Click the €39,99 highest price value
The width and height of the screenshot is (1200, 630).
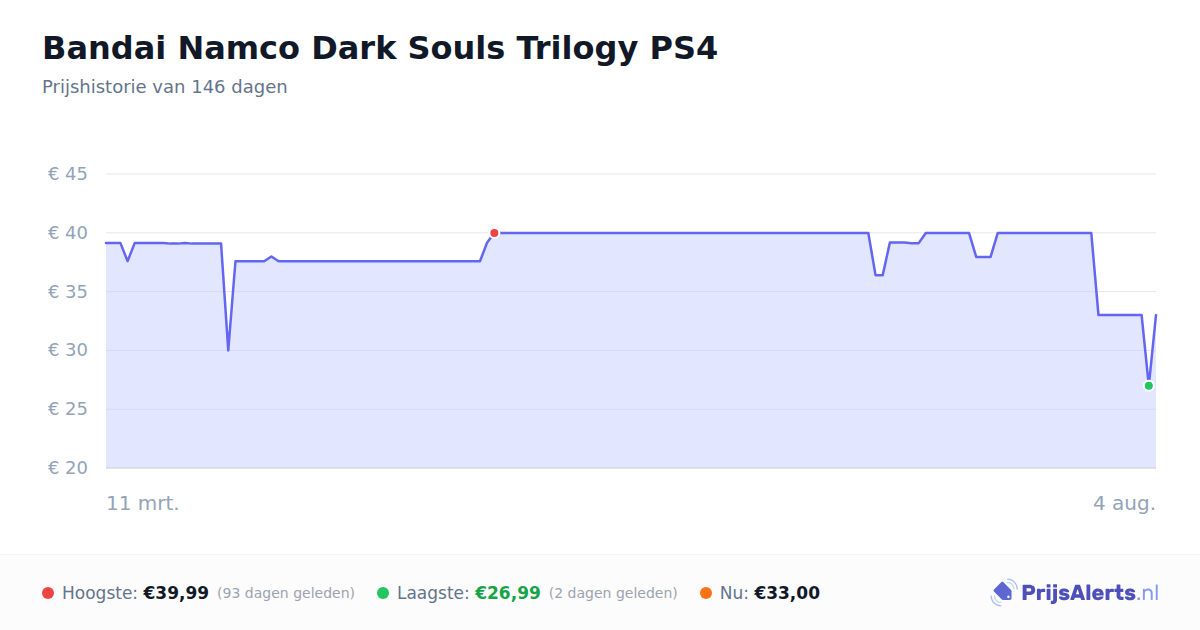pos(176,593)
